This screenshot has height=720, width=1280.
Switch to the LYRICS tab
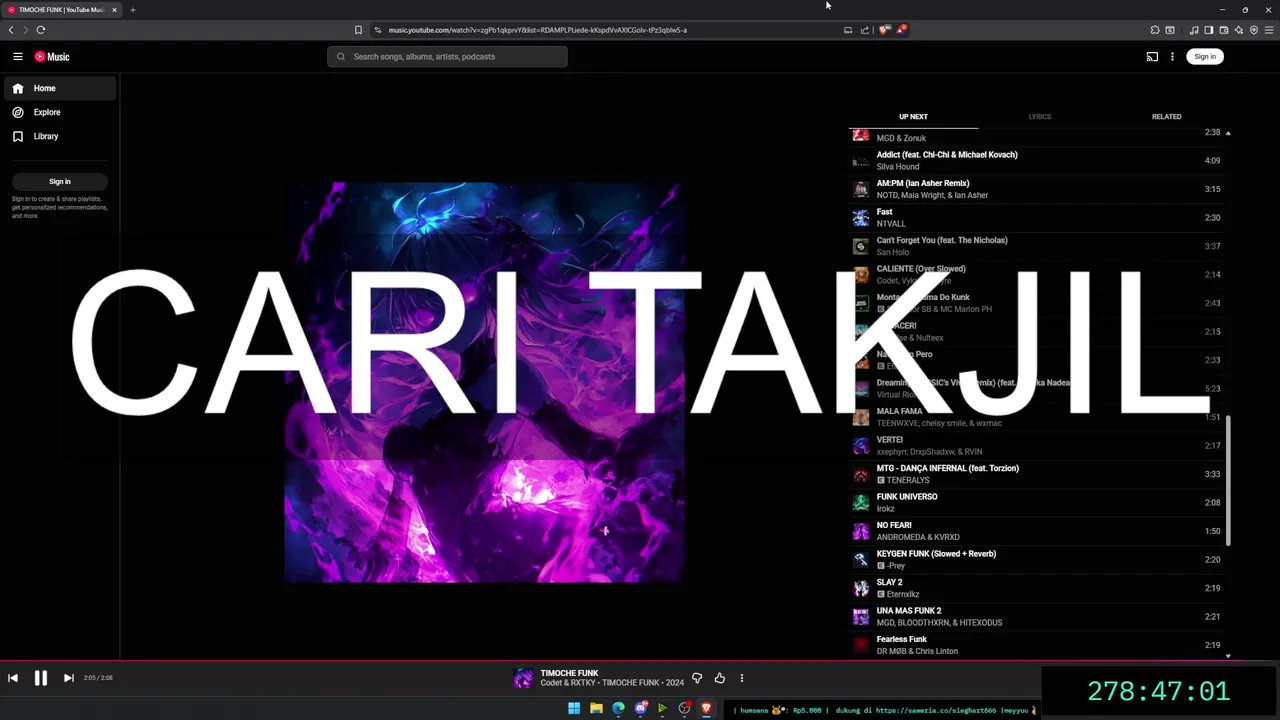pyautogui.click(x=1040, y=117)
